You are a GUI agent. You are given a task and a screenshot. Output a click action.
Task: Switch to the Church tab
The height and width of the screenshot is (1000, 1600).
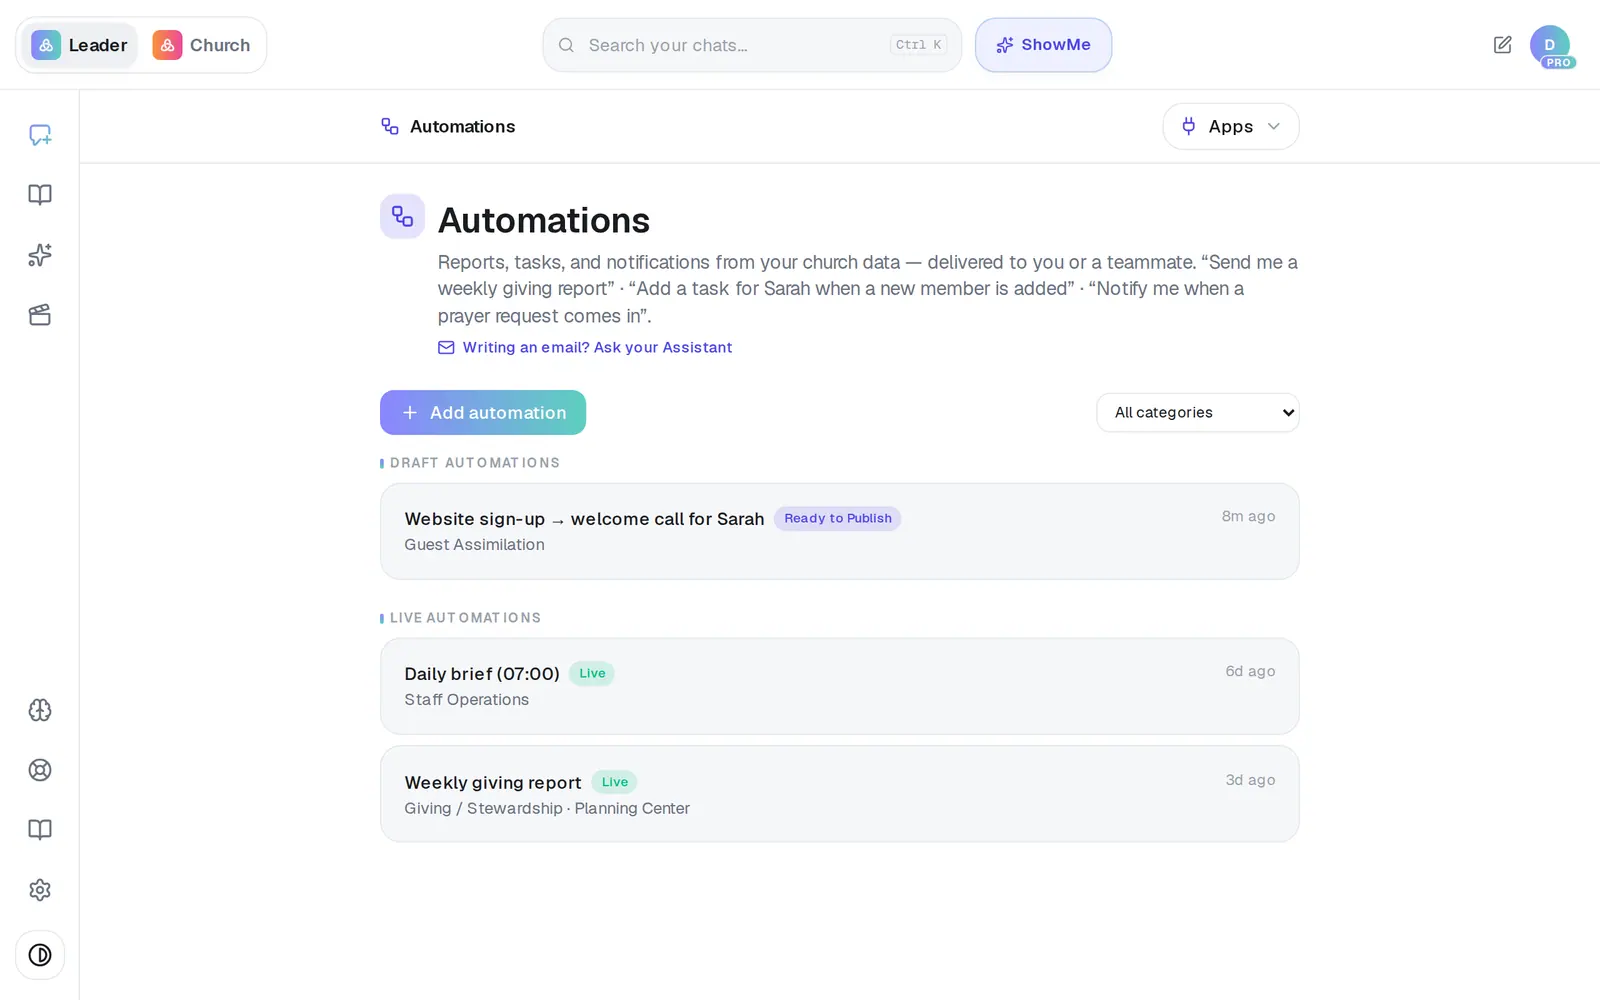click(202, 45)
